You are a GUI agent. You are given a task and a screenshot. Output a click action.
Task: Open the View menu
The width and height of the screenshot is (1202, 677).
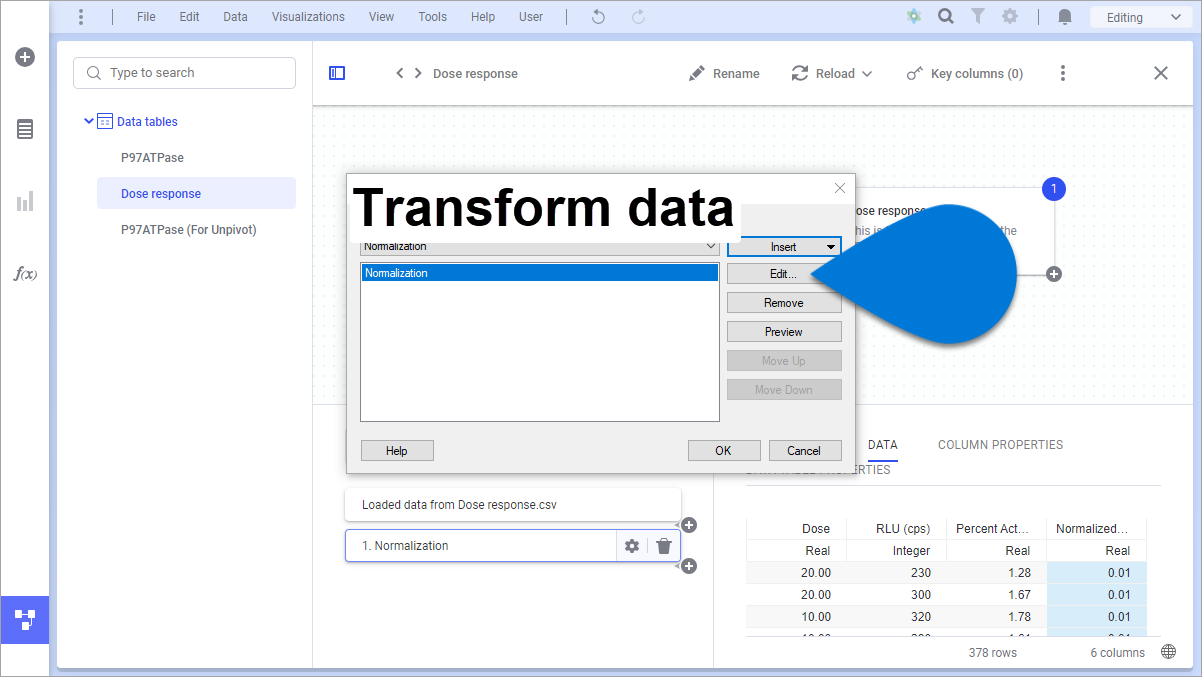click(x=381, y=17)
